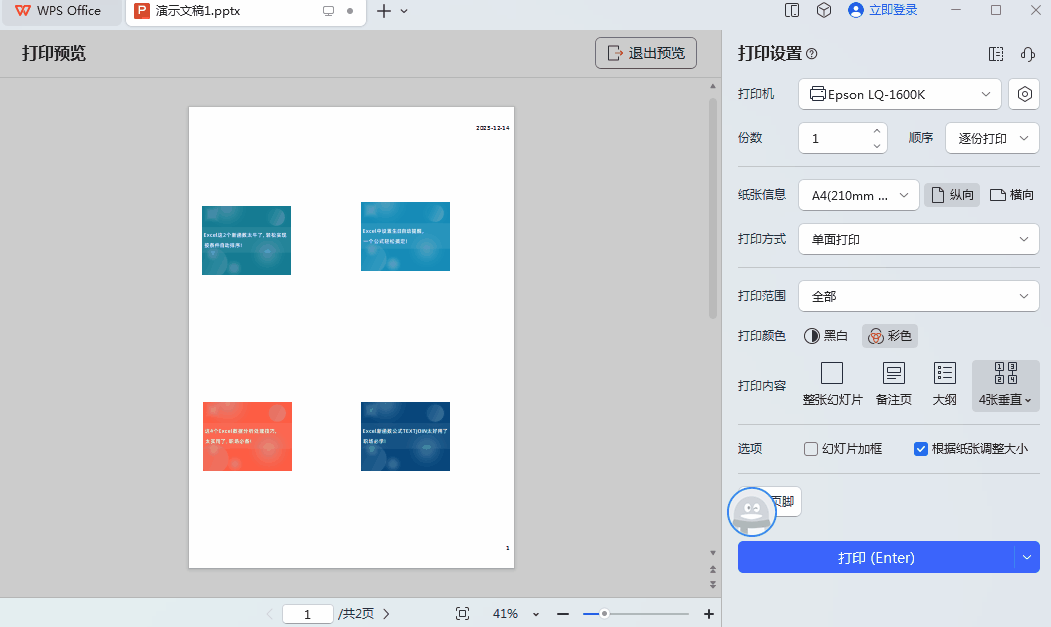Expand the 打印范围 print range dropdown
1051x627 pixels.
(x=918, y=296)
